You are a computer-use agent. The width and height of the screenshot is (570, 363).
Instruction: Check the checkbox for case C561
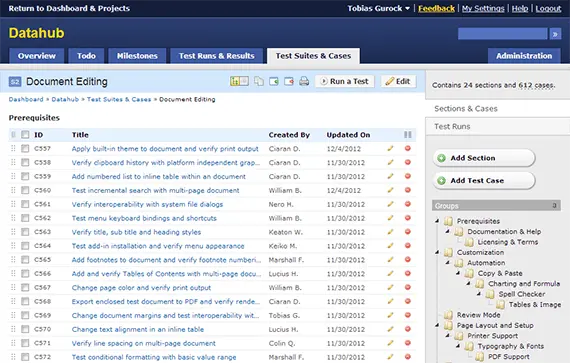click(25, 204)
